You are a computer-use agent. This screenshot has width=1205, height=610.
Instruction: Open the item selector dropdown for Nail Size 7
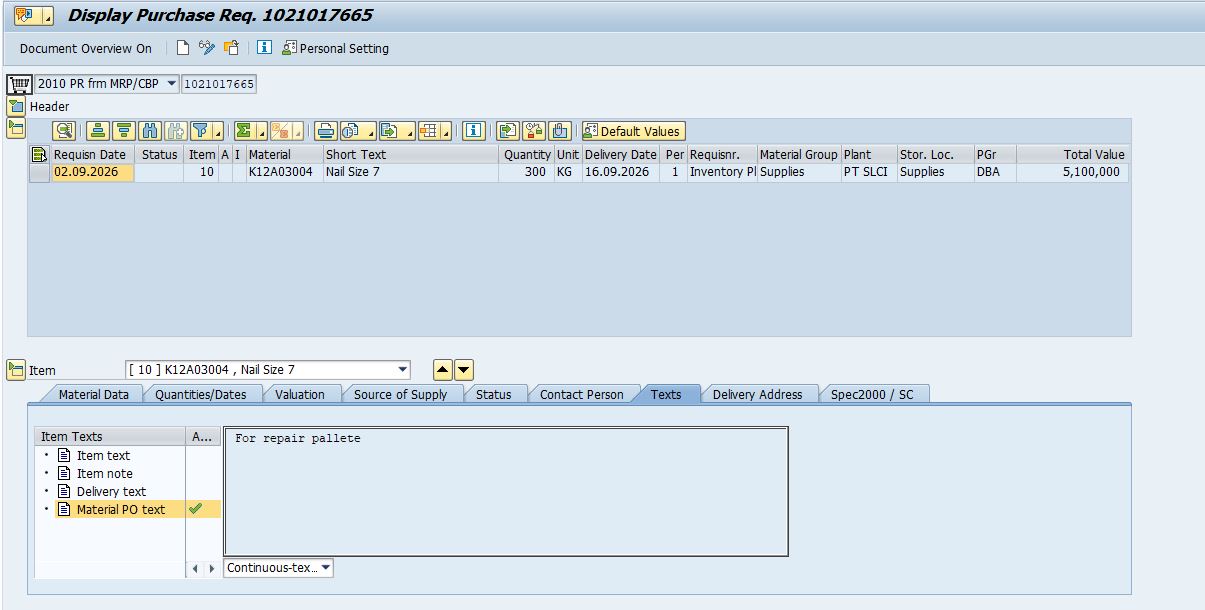402,370
